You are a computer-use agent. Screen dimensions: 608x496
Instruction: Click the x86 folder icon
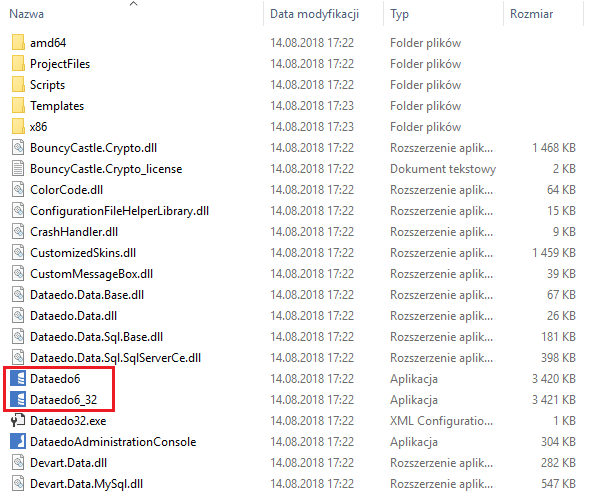pyautogui.click(x=18, y=127)
